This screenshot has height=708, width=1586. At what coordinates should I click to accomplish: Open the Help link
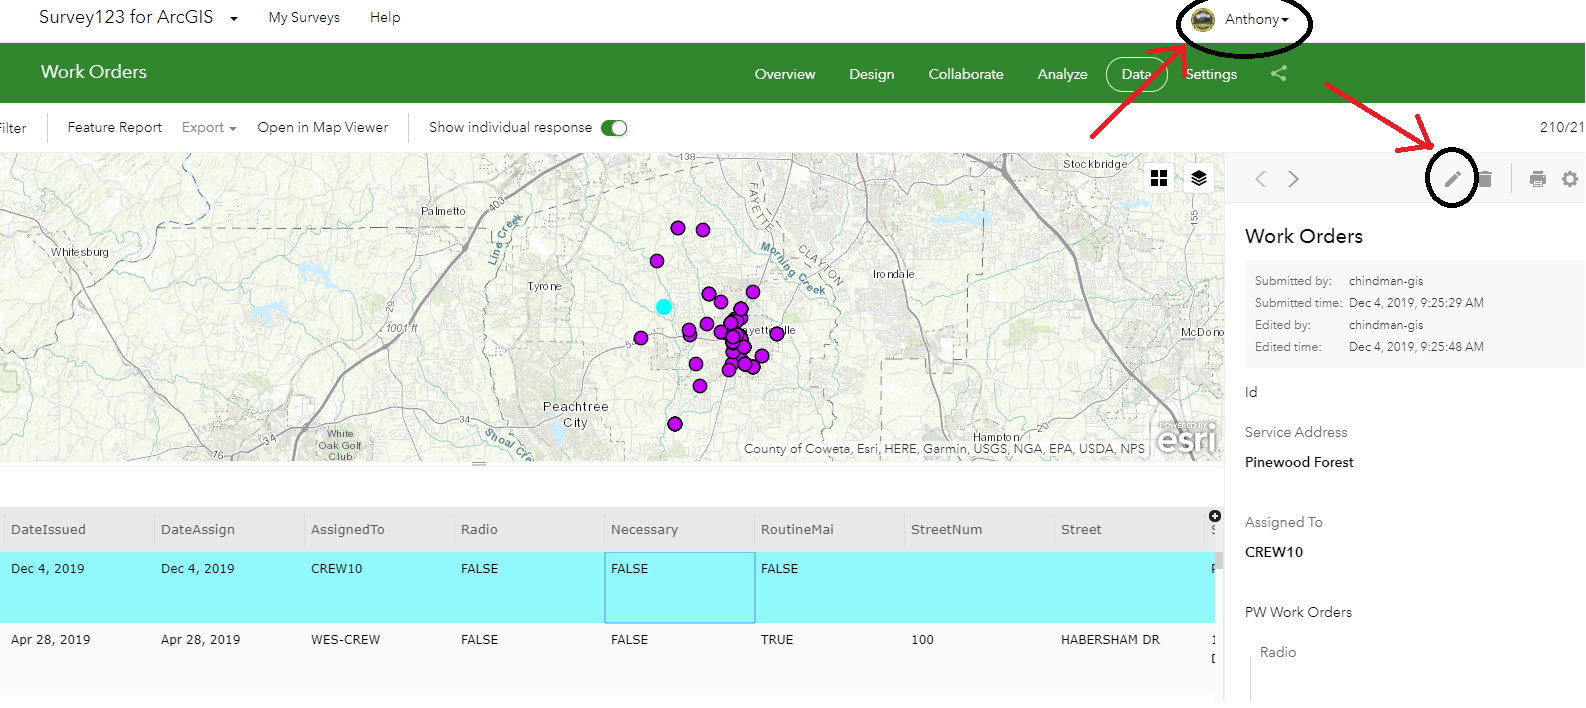click(x=385, y=17)
